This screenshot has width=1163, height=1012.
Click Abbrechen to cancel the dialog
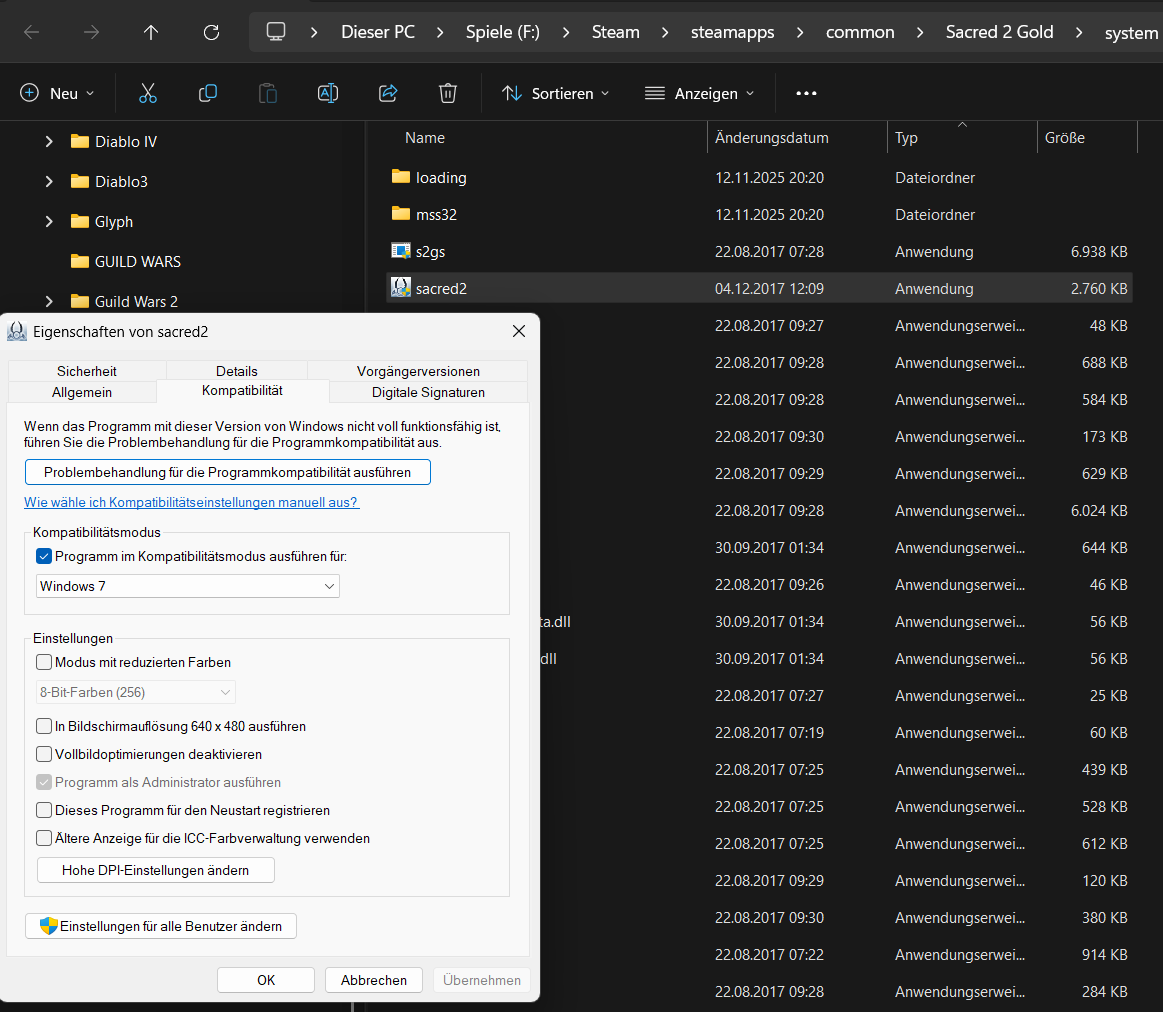[374, 979]
